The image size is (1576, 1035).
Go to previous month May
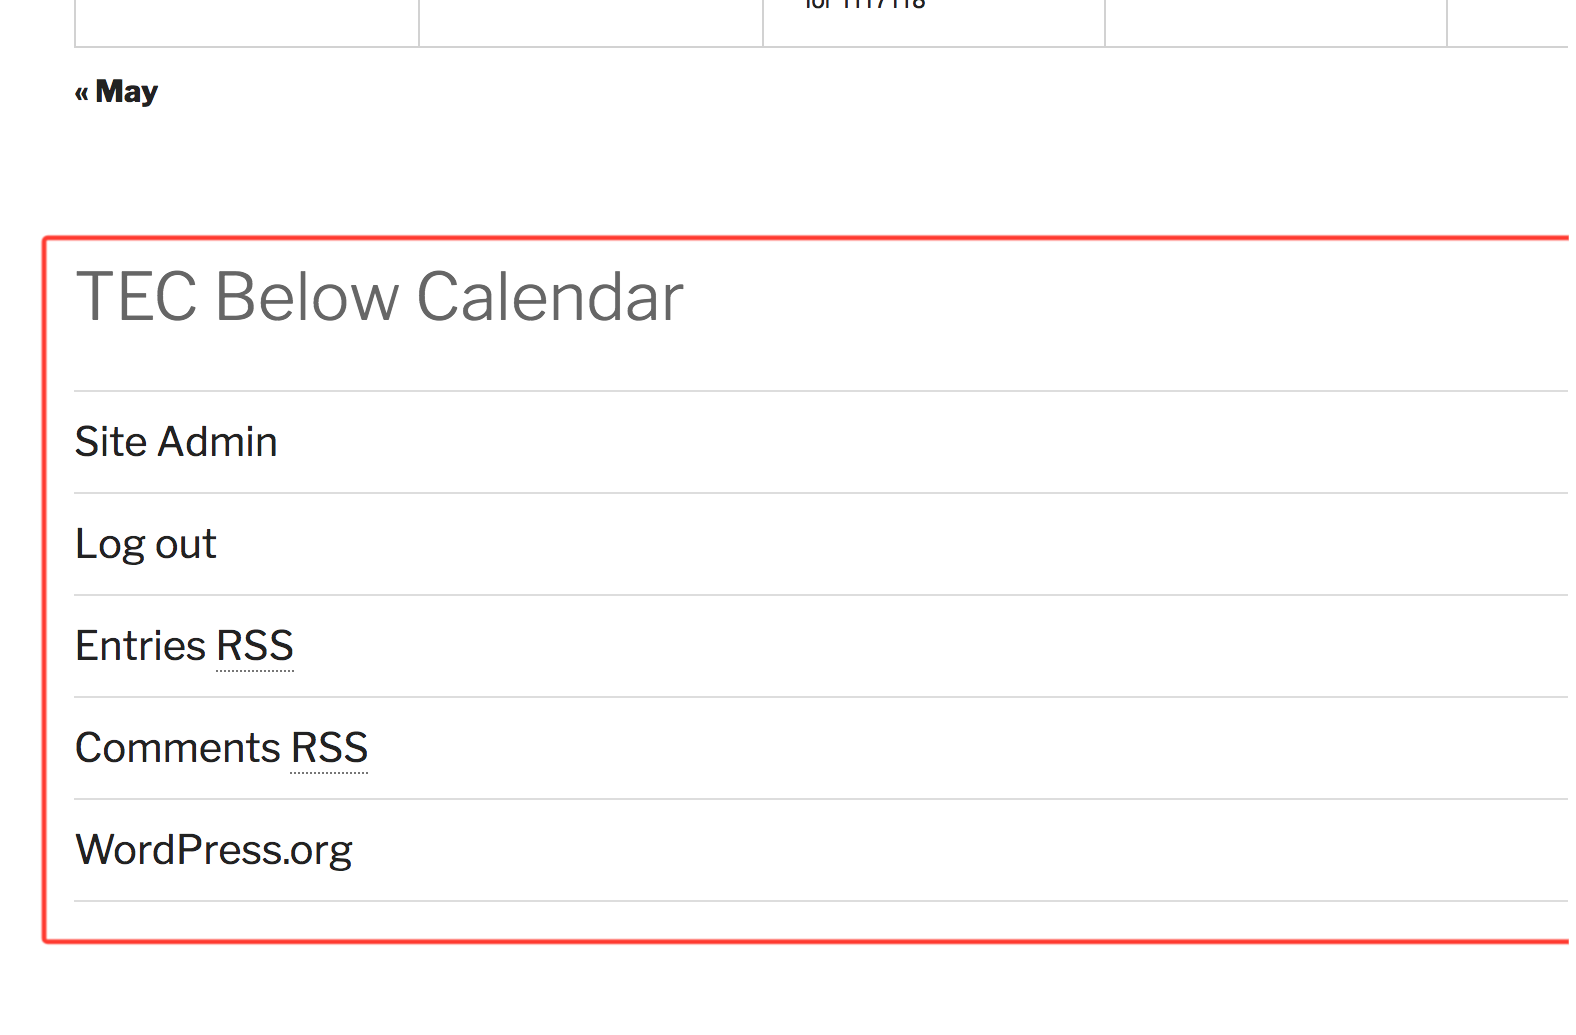point(117,92)
